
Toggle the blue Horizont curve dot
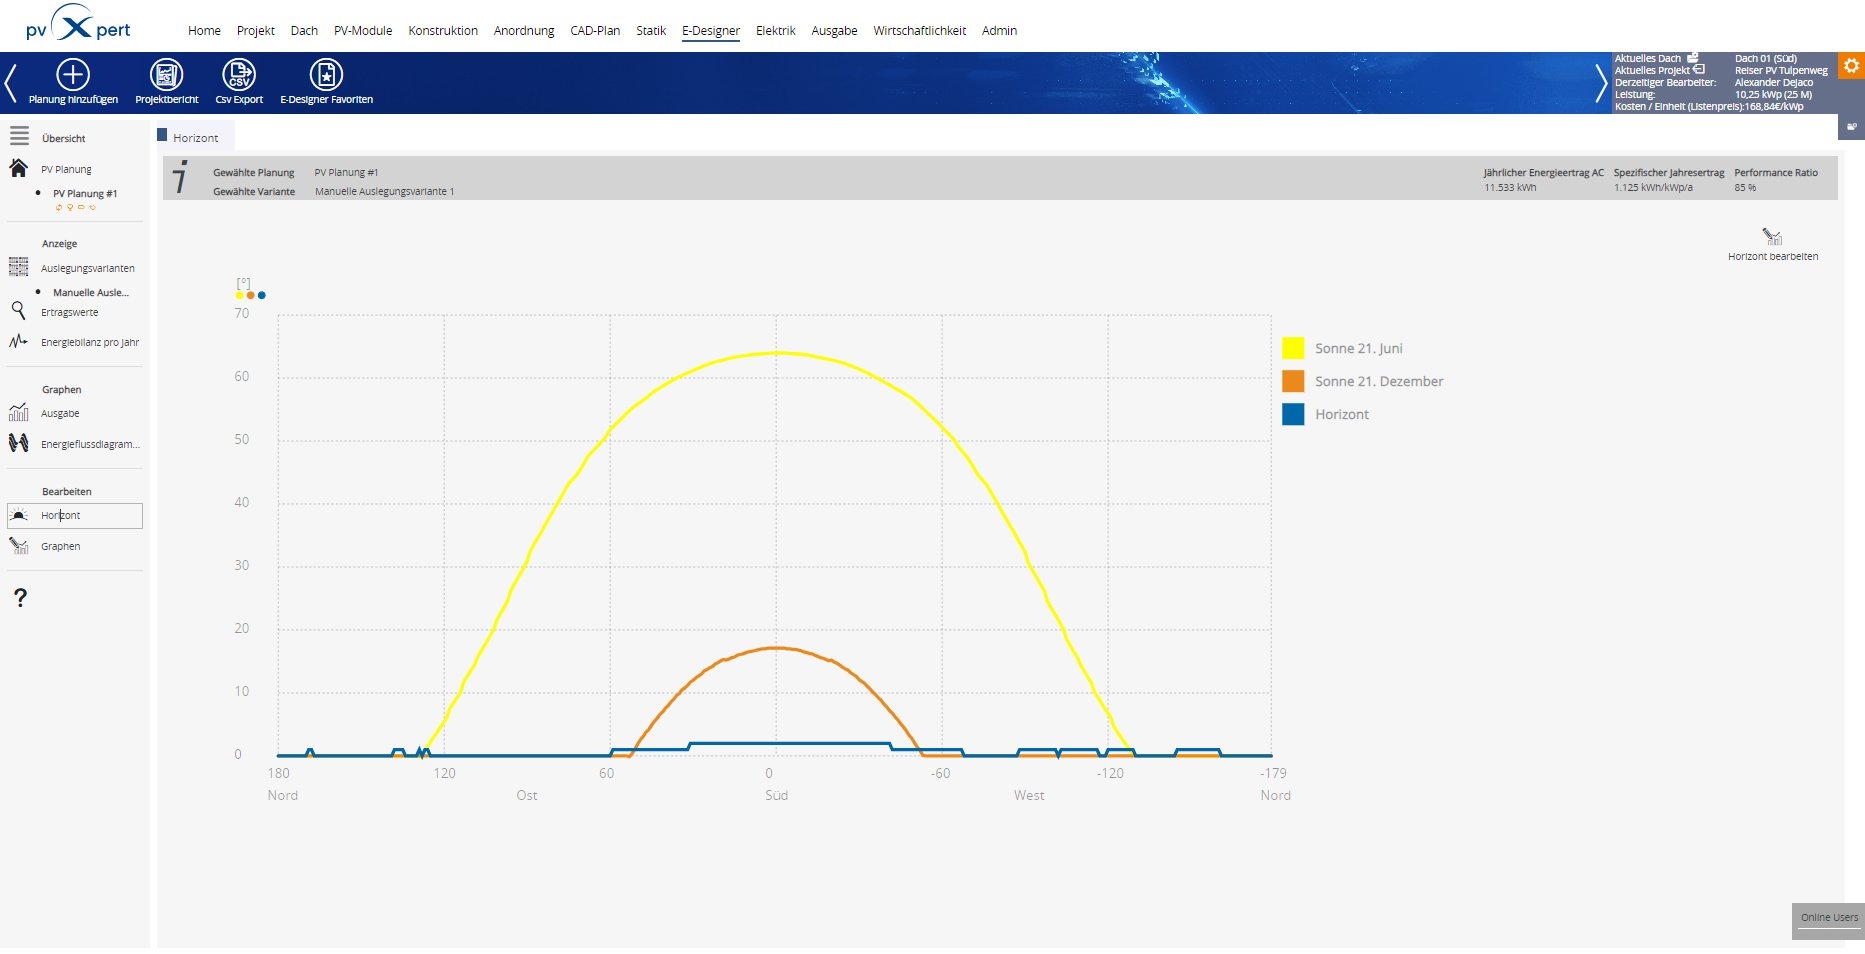pos(263,294)
